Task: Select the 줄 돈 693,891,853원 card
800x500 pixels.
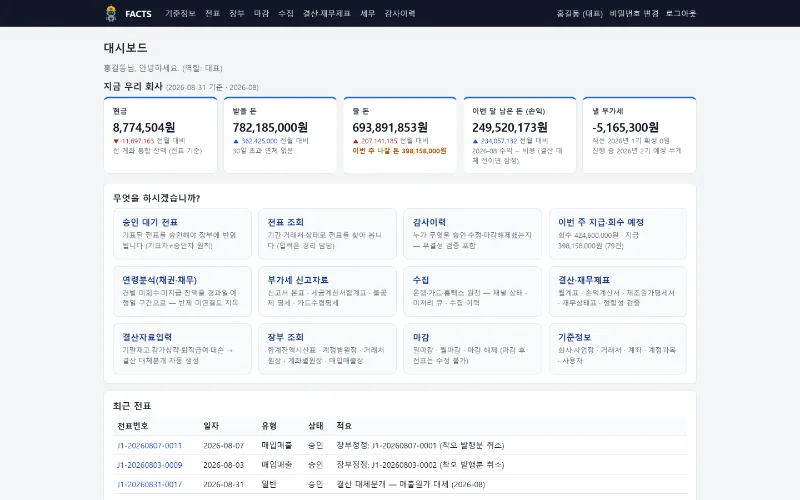Action: (x=399, y=135)
